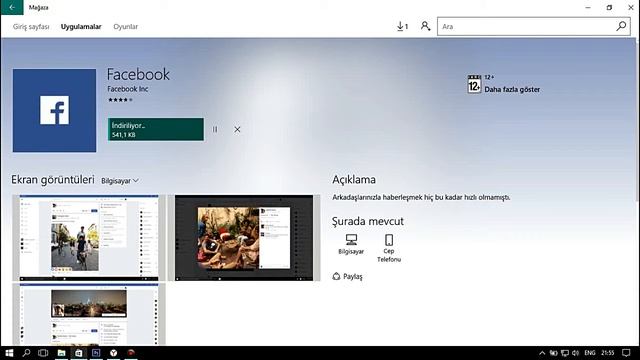Click the Daha fazla göster link
640x360 pixels.
[x=512, y=89]
